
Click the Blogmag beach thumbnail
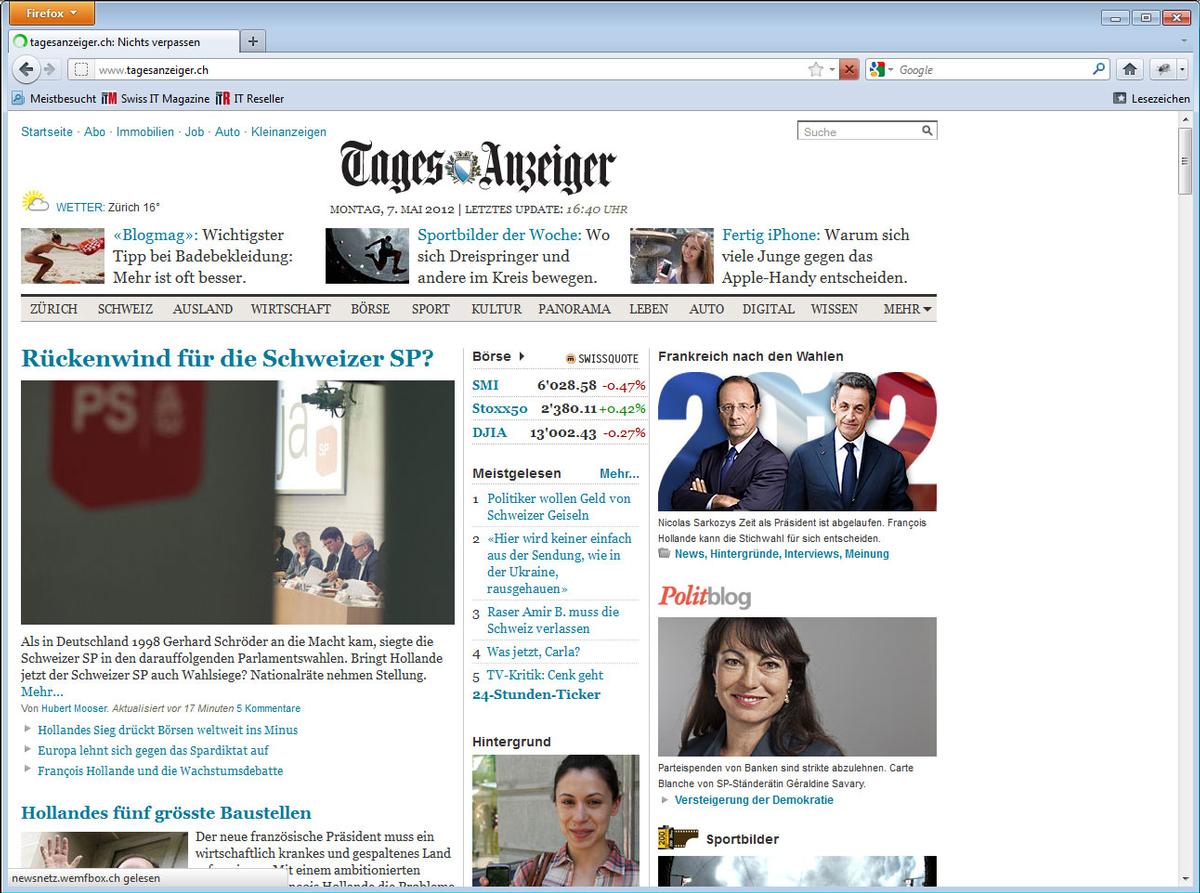63,256
